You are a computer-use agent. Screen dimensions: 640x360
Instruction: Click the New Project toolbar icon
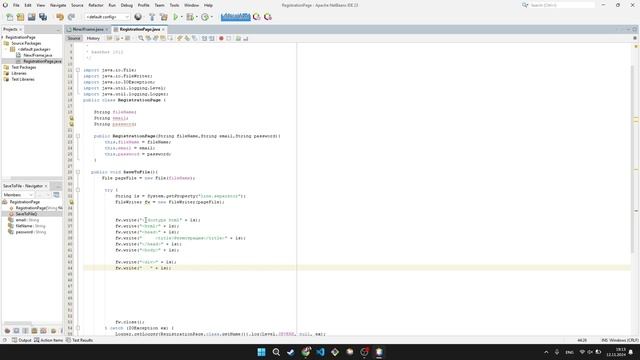[x=20, y=17]
